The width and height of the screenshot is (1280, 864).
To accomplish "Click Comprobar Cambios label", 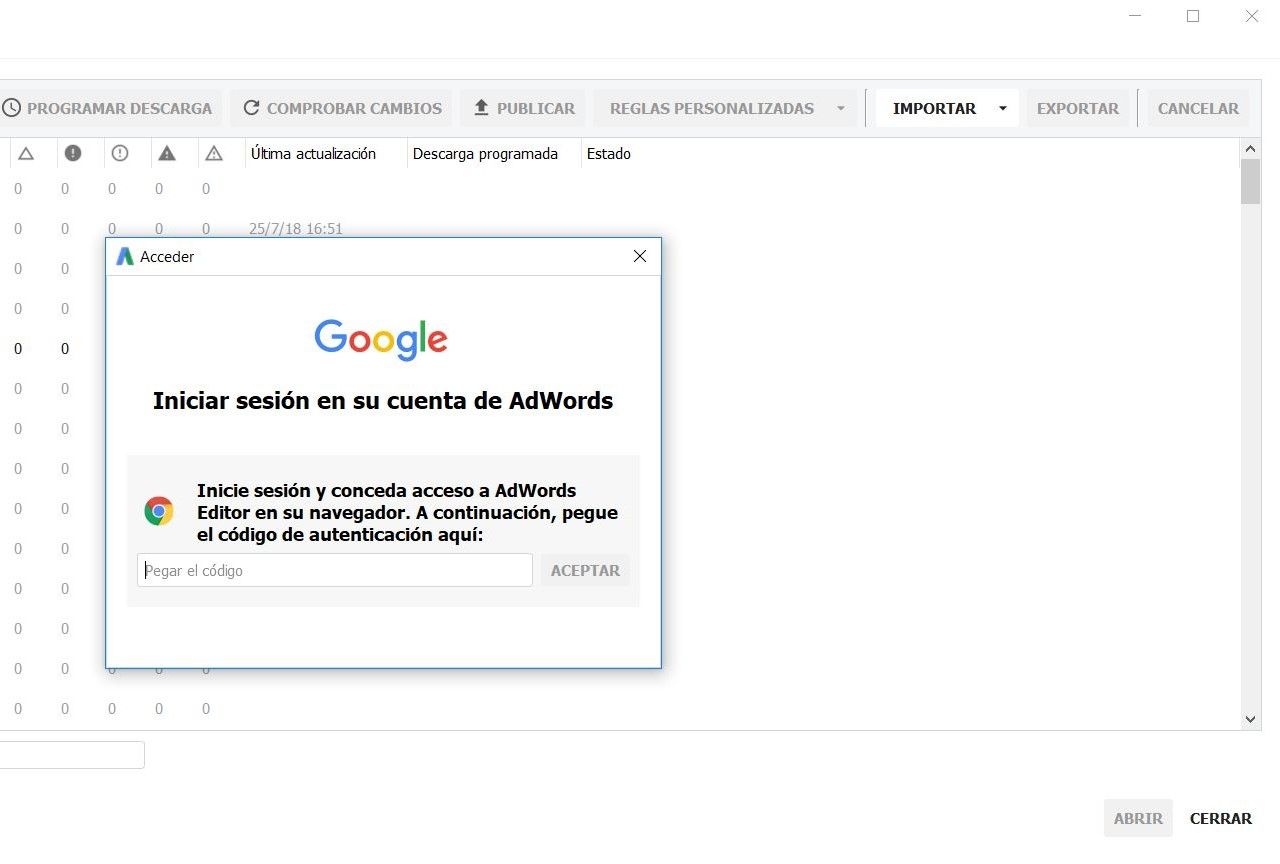I will pos(354,108).
